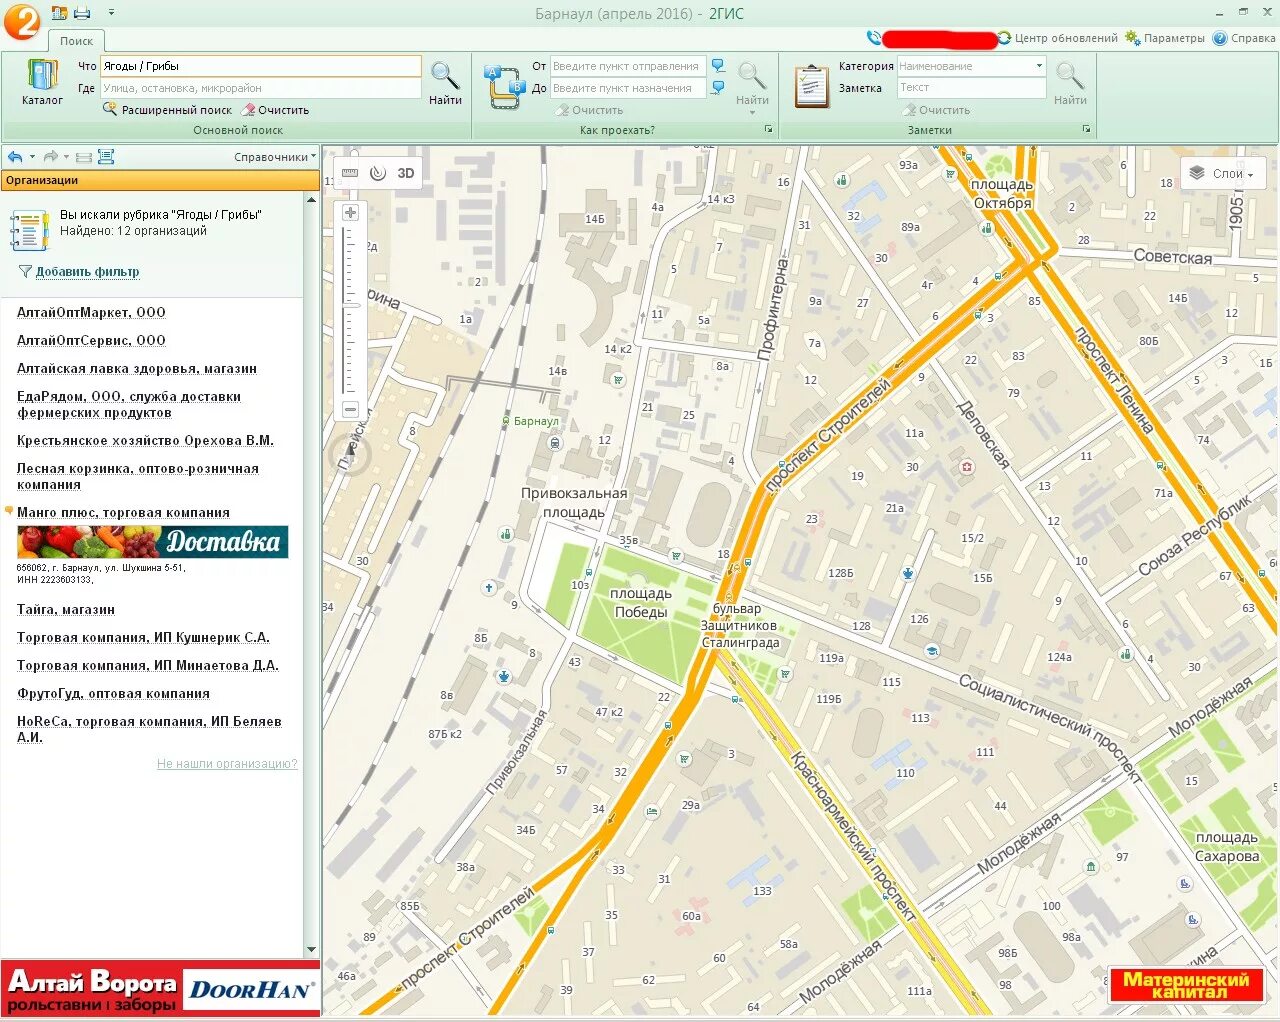Open the 2GIS orange application menu button
The width and height of the screenshot is (1280, 1022).
[x=21, y=21]
